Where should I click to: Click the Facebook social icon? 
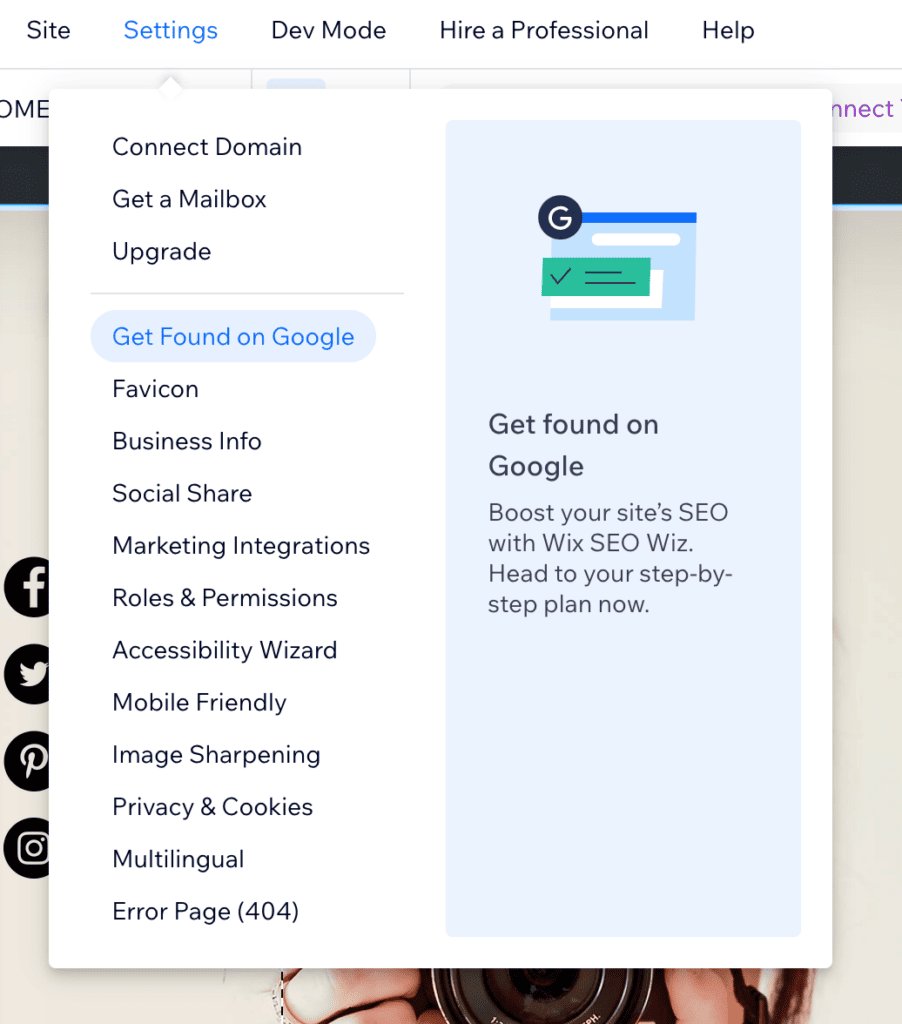(27, 587)
